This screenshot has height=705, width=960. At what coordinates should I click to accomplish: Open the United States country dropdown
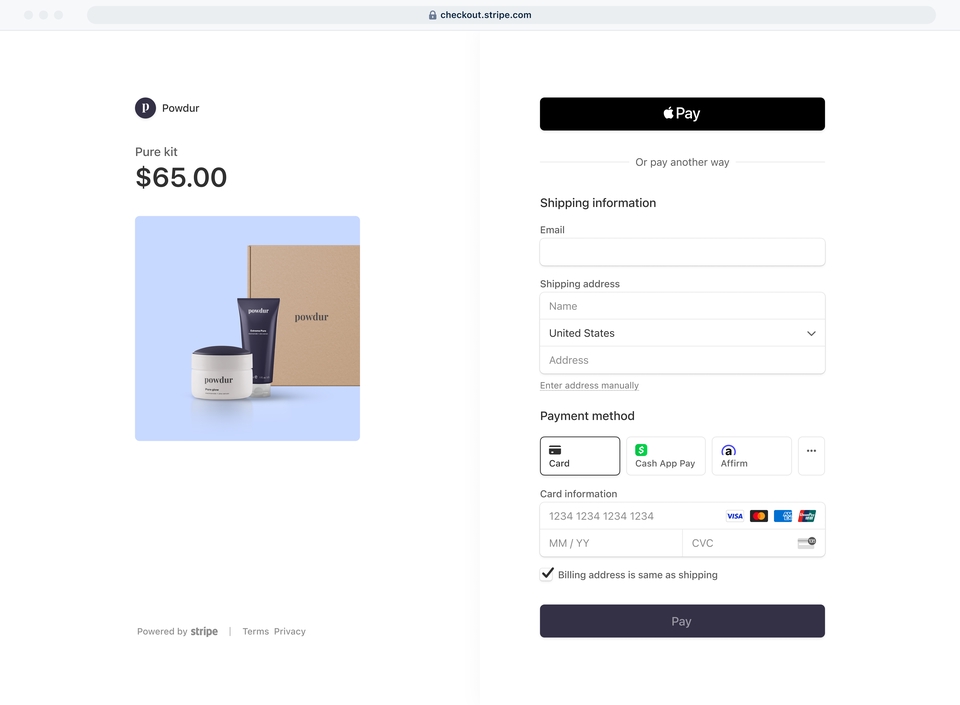682,333
